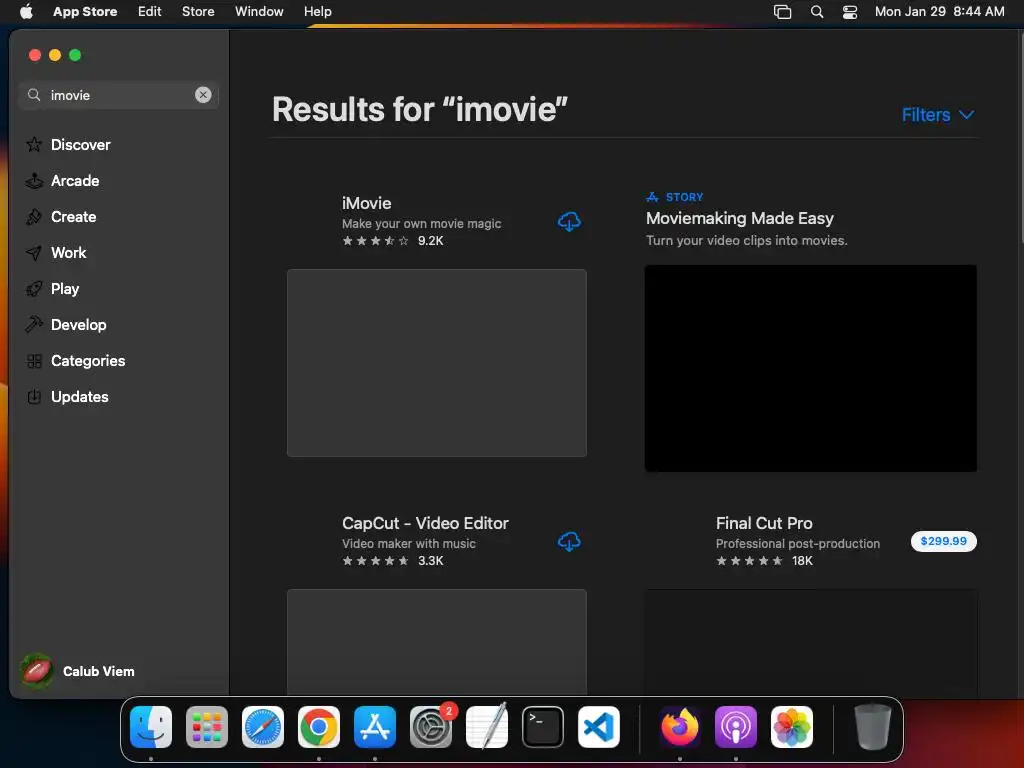Viewport: 1024px width, 768px height.
Task: Clear the imovie search text
Action: coord(203,95)
